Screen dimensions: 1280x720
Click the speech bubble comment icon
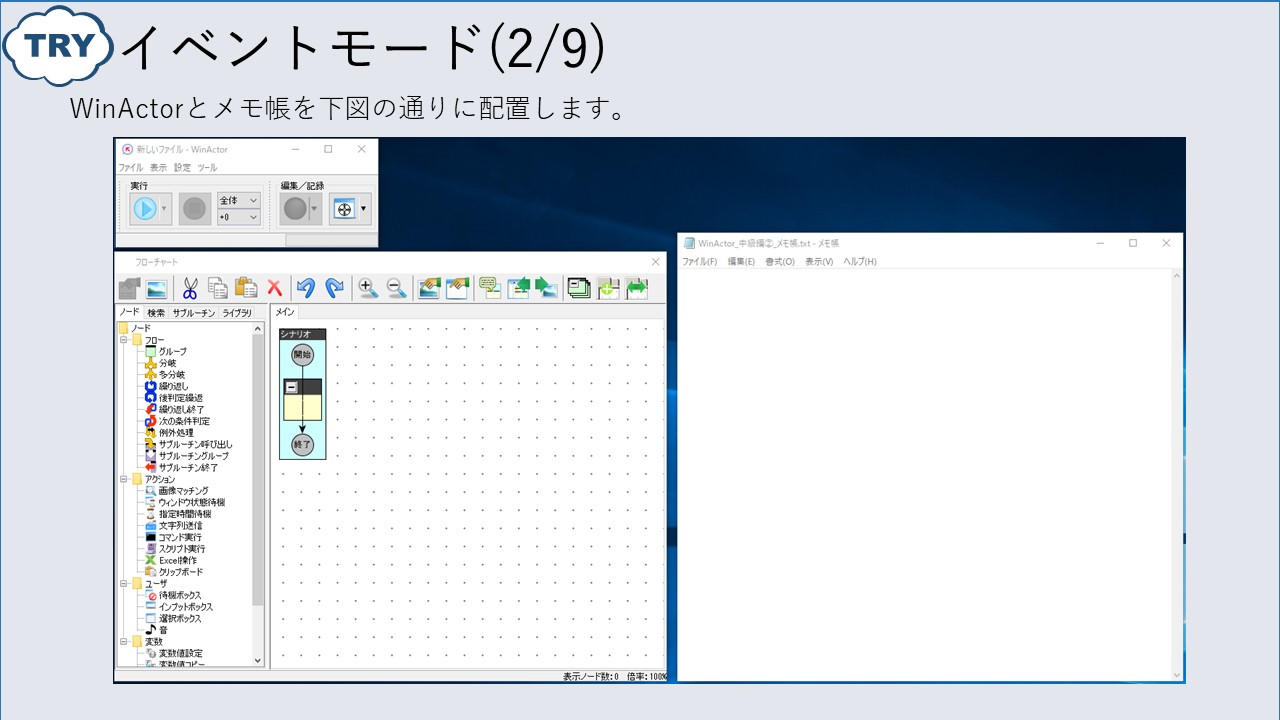coord(489,288)
